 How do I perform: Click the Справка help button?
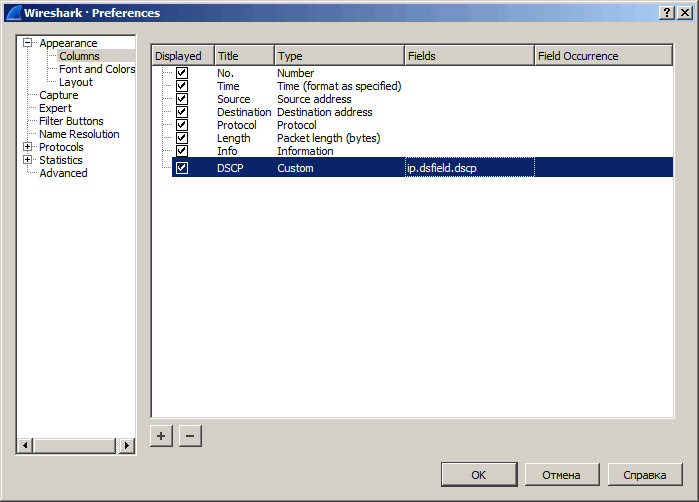(x=645, y=475)
